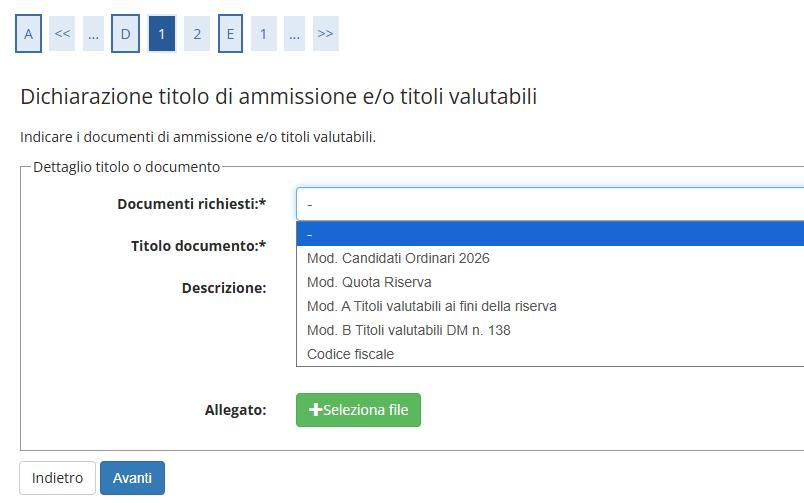Click the first ellipsis step indicator
The height and width of the screenshot is (503, 804).
click(93, 34)
